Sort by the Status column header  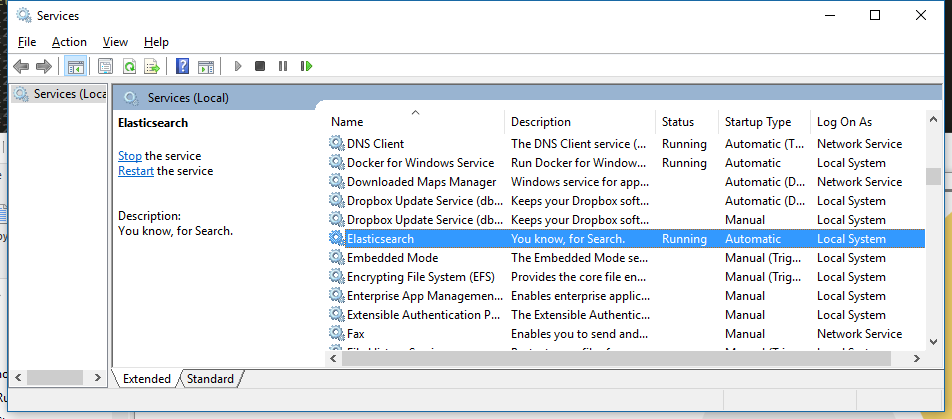(677, 122)
